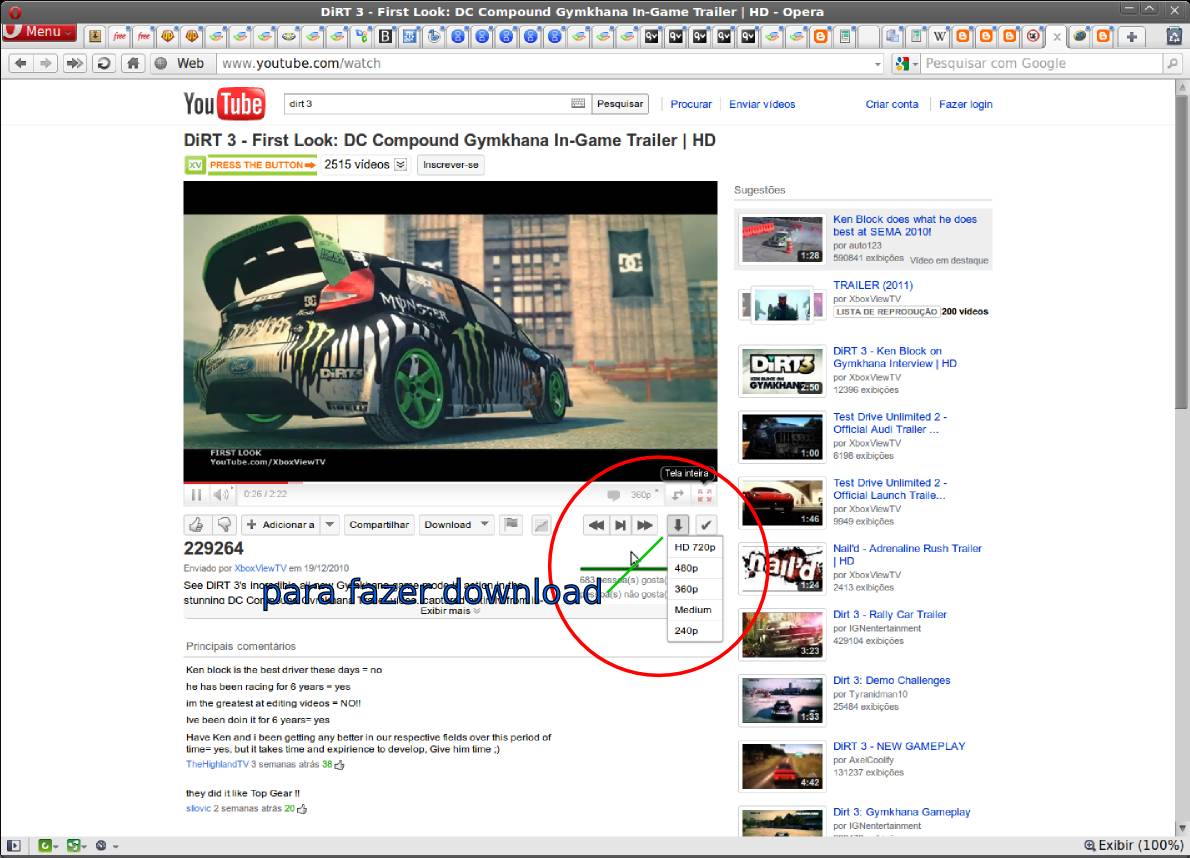The width and height of the screenshot is (1190, 858).
Task: Select 480p from the download menu
Action: coord(694,568)
